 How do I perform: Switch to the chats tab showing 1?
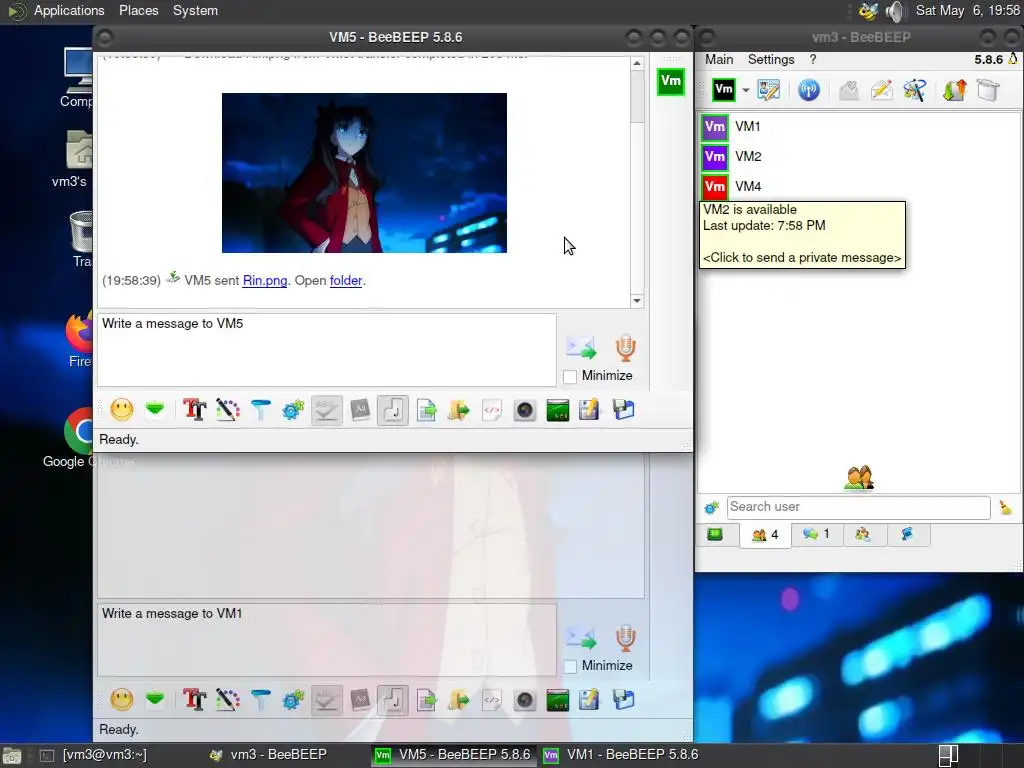tap(816, 534)
